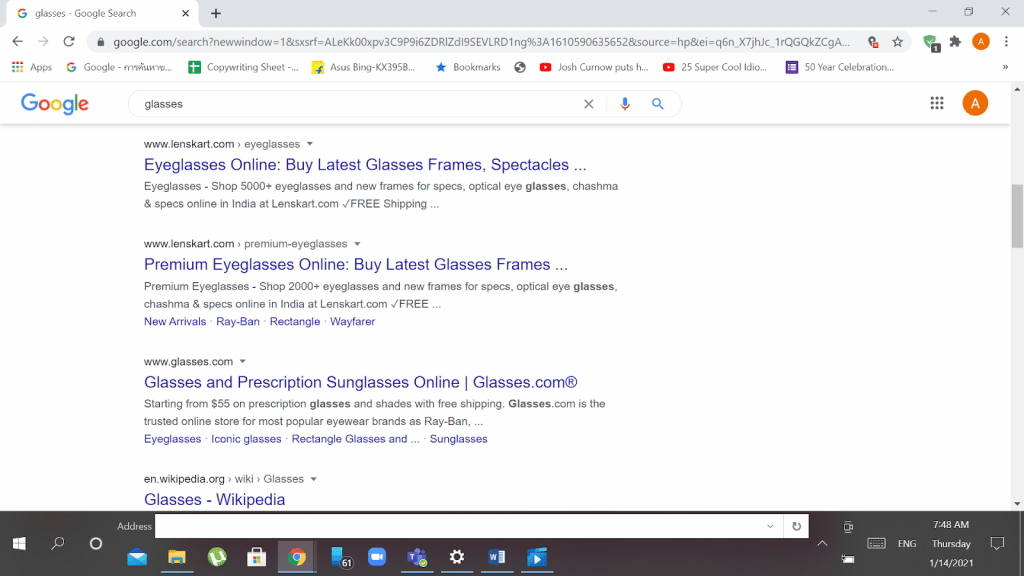This screenshot has height=576, width=1024.
Task: Select the glasses - Google Search tab
Action: (103, 13)
